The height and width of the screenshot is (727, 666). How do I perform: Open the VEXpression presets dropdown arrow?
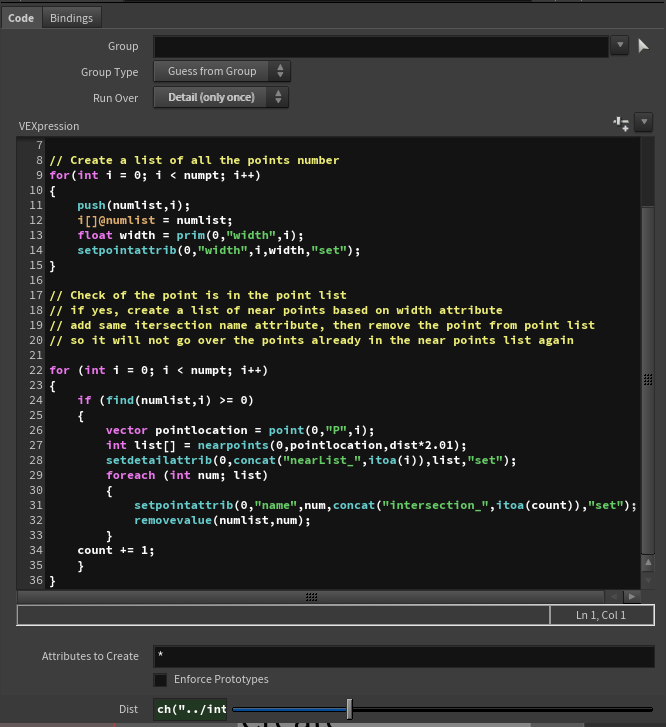click(x=644, y=122)
